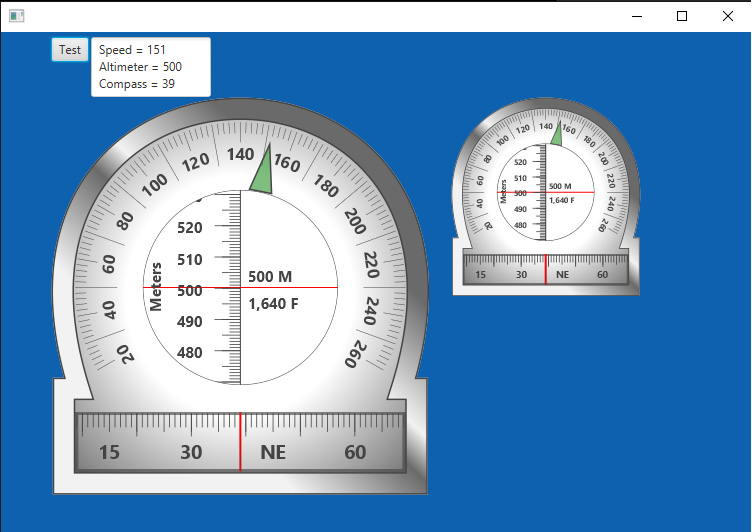Minimize the application window

tap(637, 16)
